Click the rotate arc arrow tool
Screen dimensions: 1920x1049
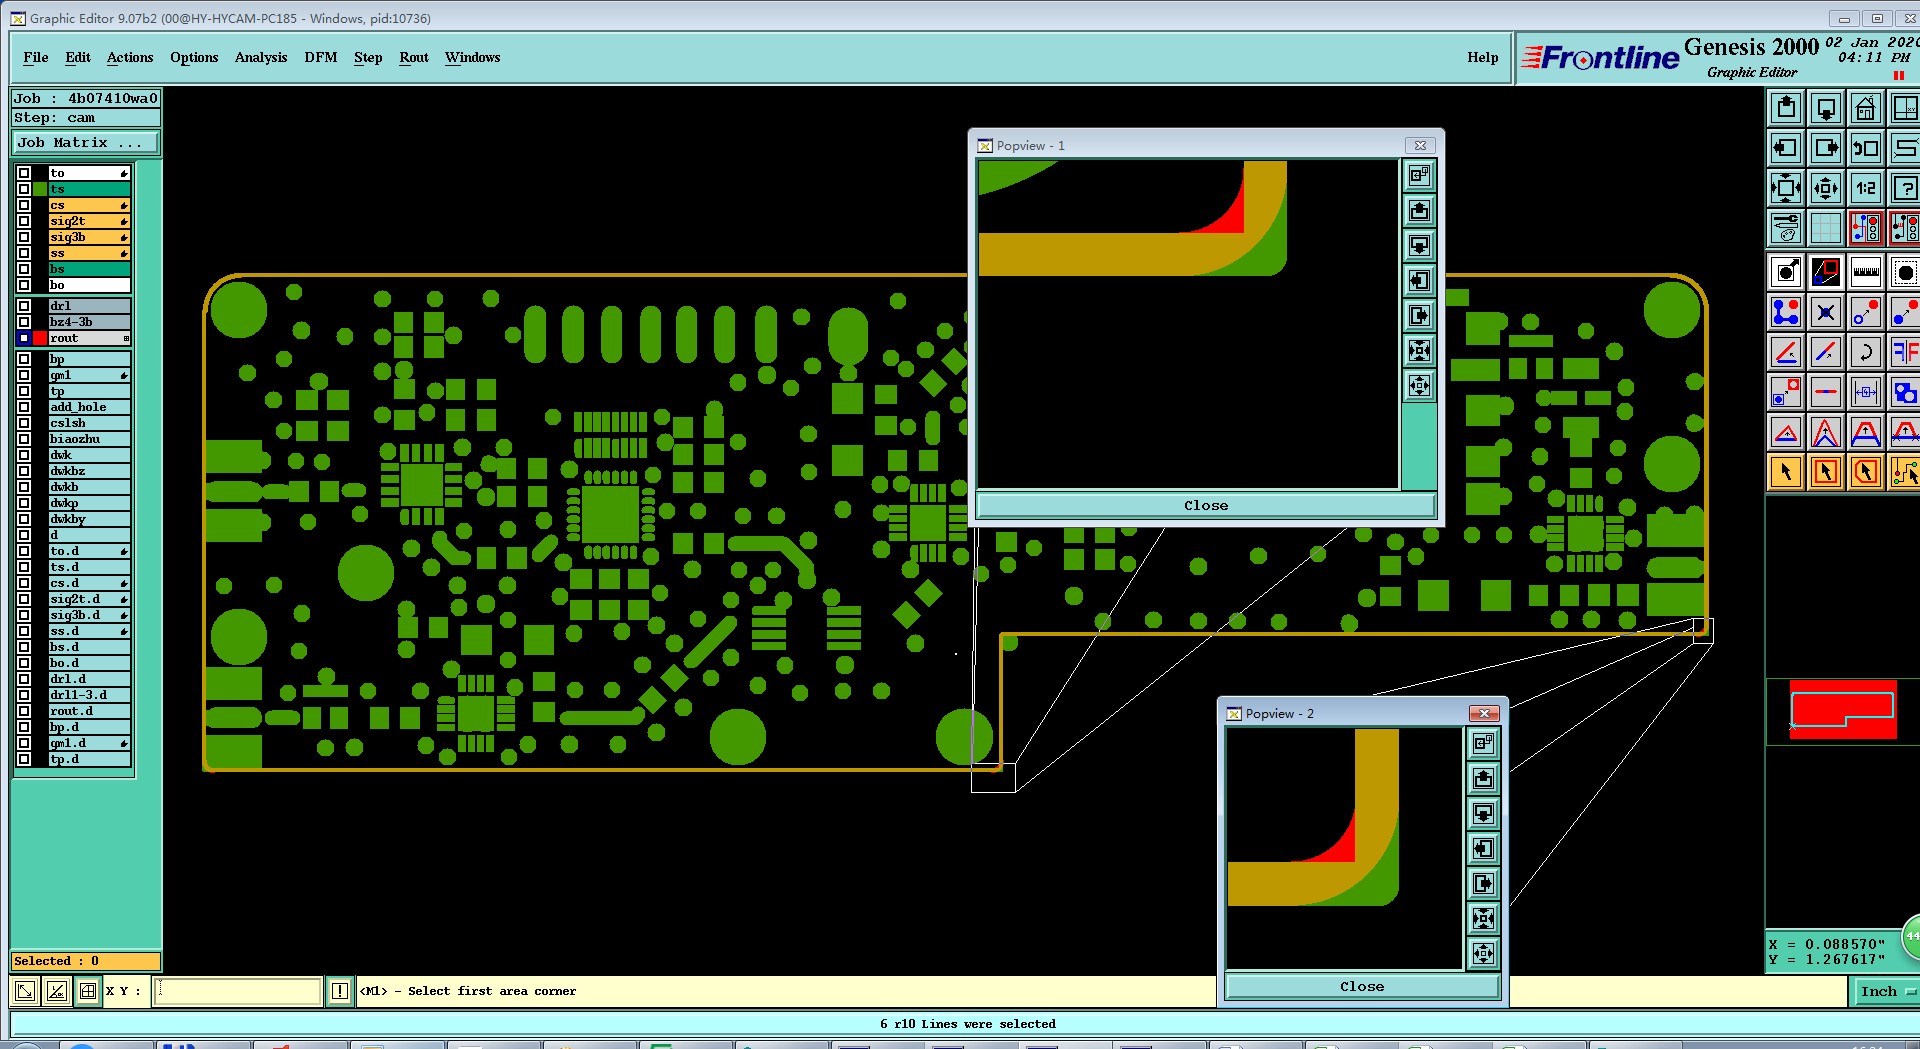point(1866,352)
